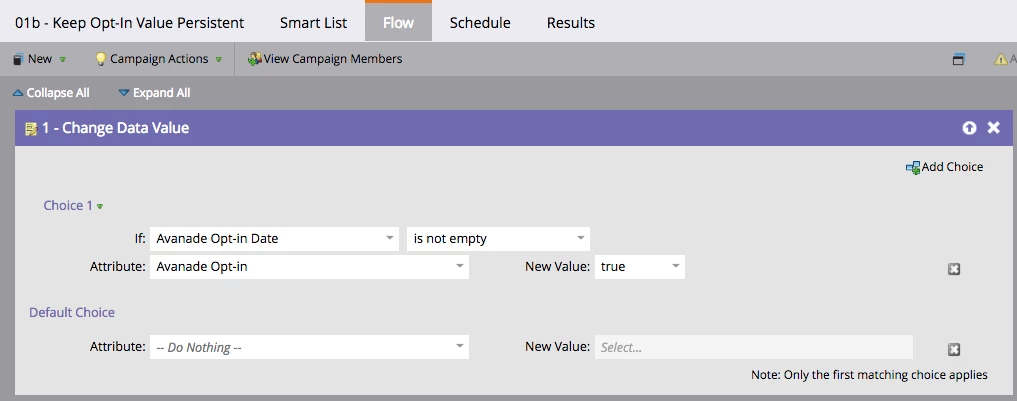Remove Choice 1 with its X icon
Image resolution: width=1017 pixels, height=401 pixels.
[954, 269]
